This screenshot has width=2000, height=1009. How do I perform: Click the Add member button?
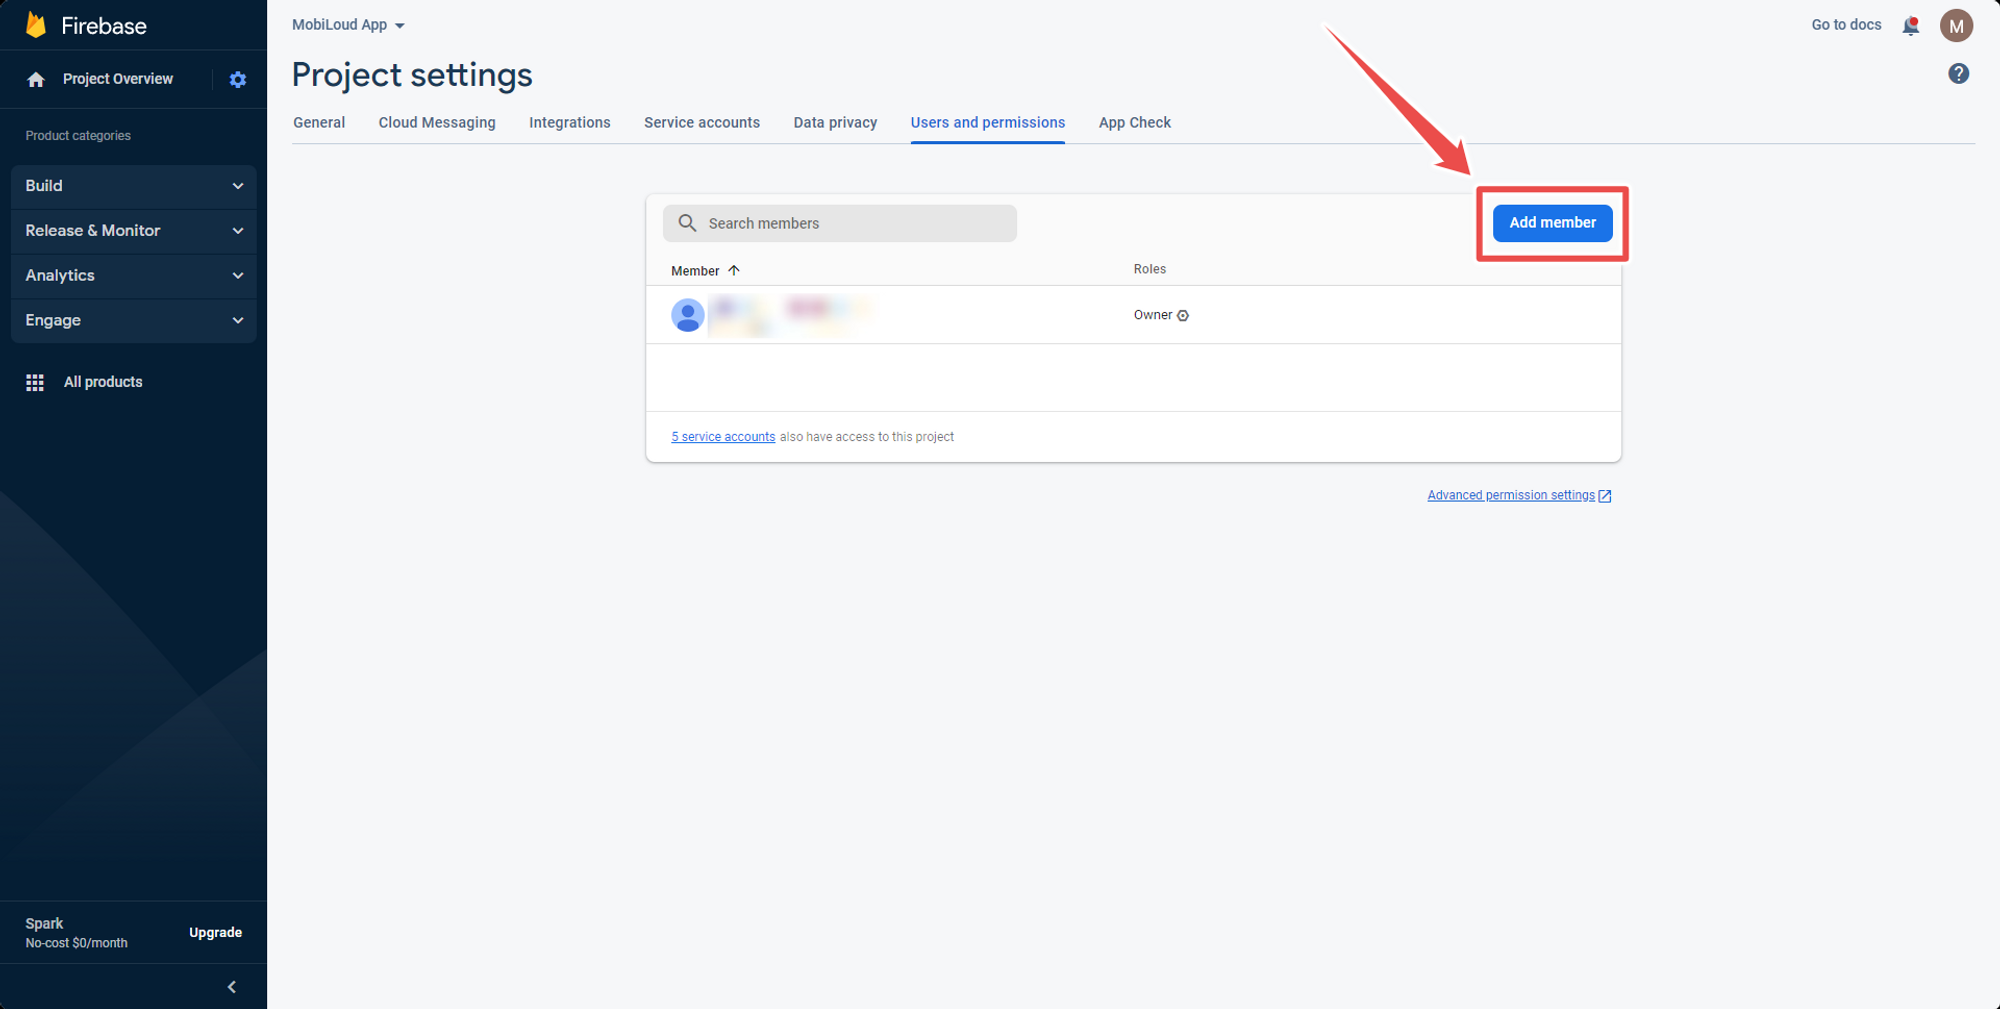tap(1553, 223)
